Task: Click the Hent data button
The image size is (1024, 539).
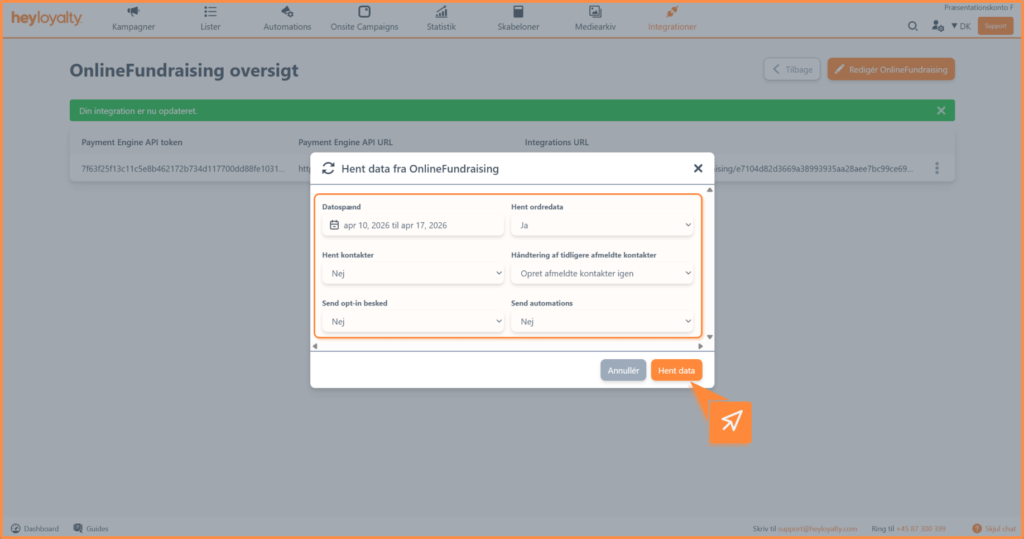Action: tap(677, 370)
